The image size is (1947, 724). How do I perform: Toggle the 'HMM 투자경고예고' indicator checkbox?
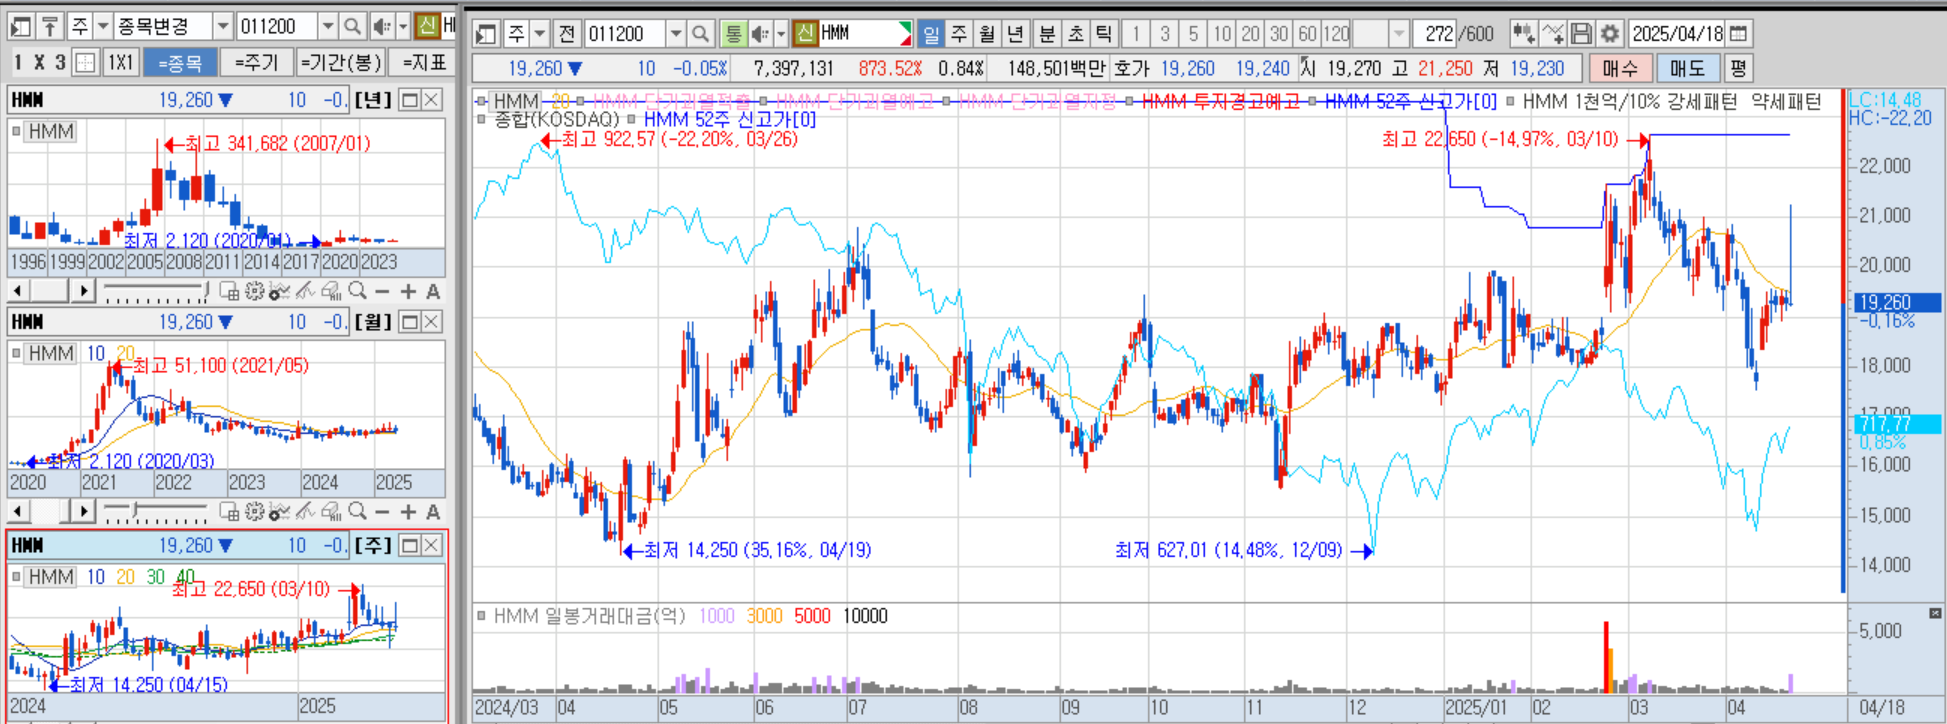point(1130,101)
